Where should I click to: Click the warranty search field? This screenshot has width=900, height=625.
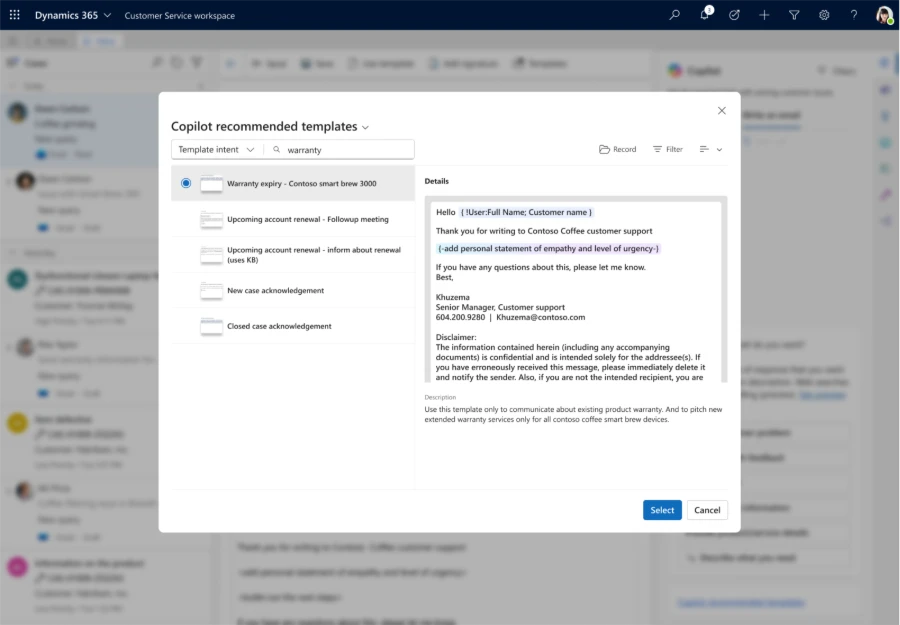pos(340,149)
